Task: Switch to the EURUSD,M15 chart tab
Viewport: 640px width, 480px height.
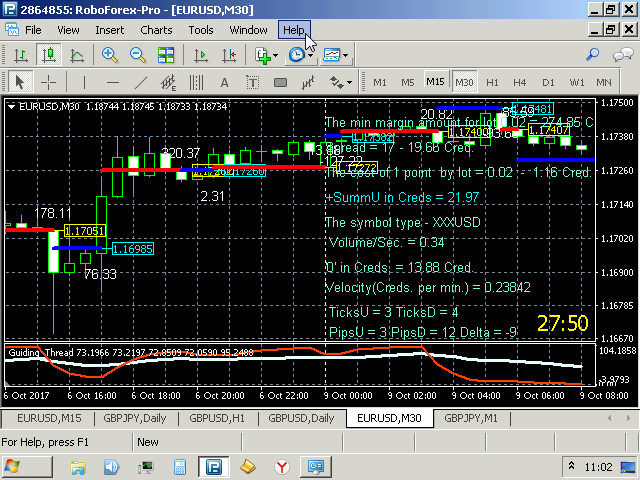Action: (x=49, y=418)
